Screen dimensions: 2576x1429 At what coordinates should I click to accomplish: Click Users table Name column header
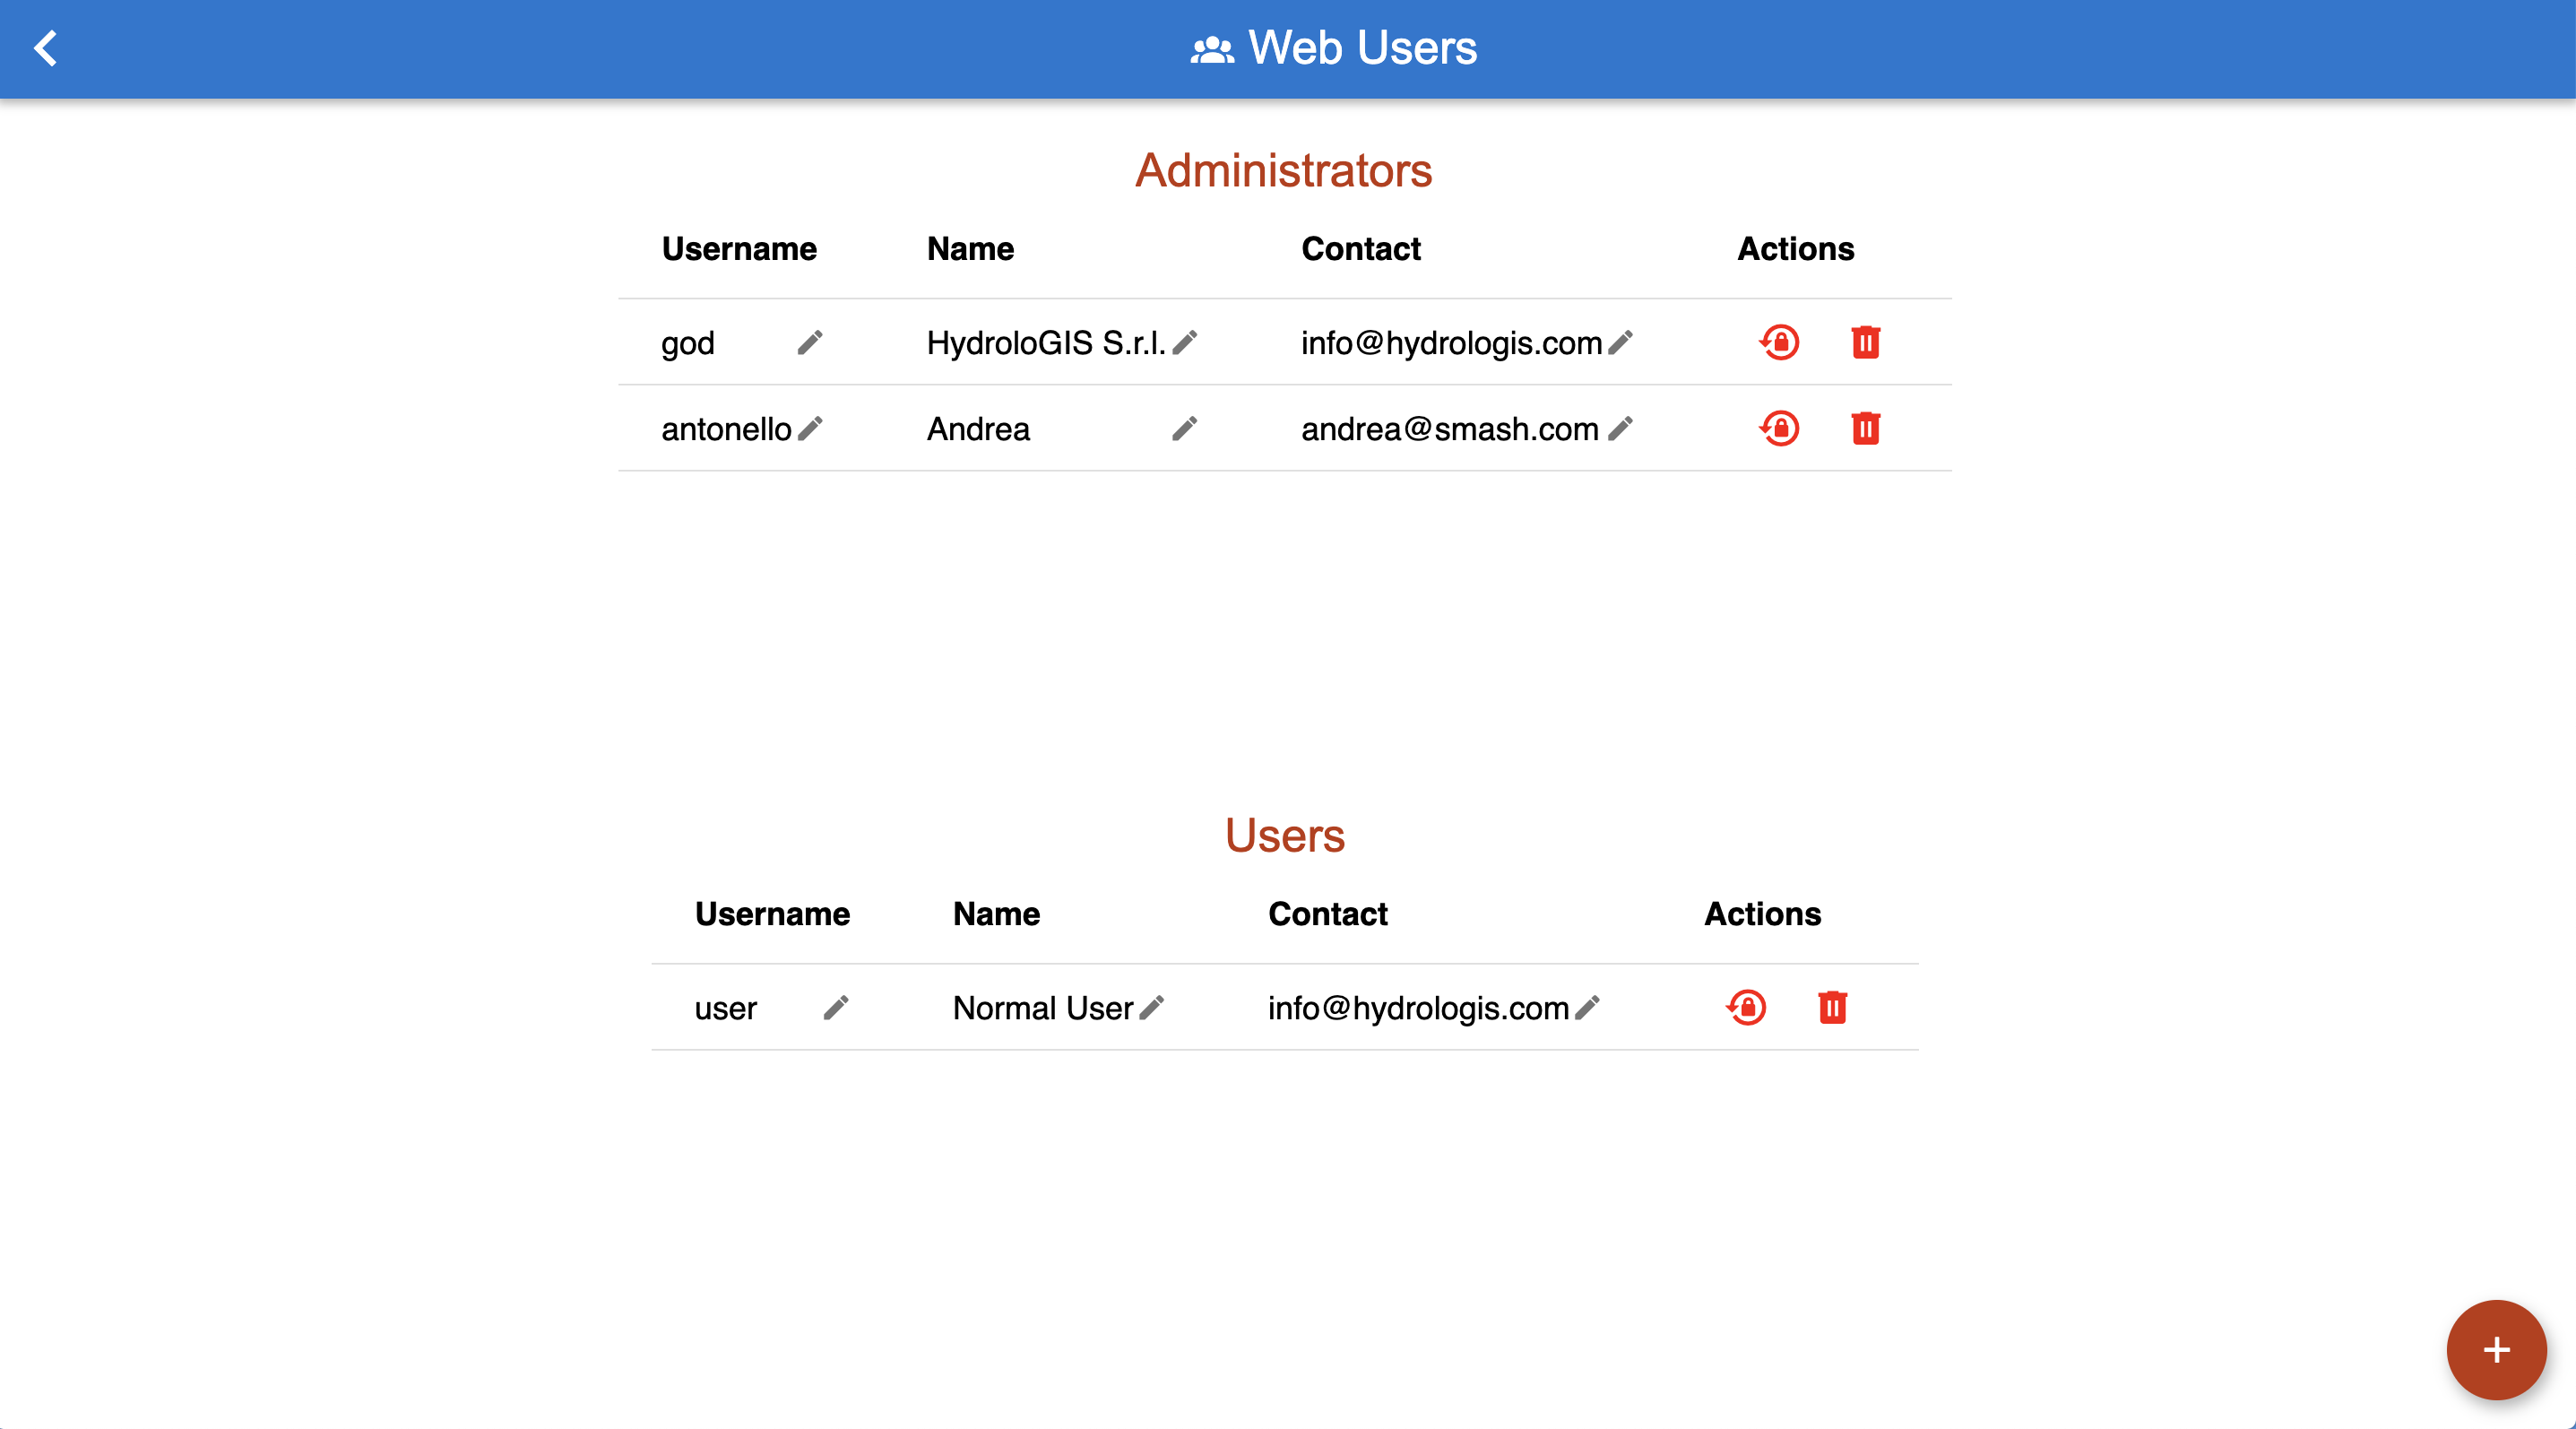pos(996,914)
